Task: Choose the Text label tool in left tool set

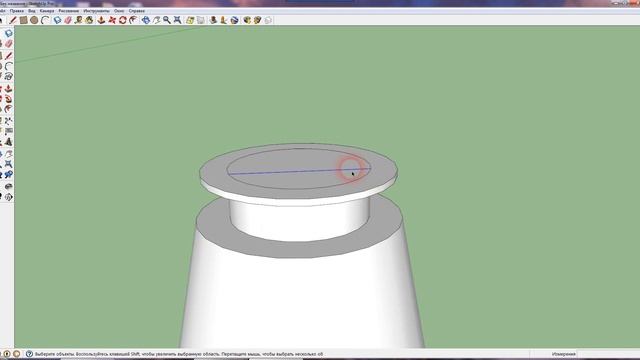Action: [9, 131]
